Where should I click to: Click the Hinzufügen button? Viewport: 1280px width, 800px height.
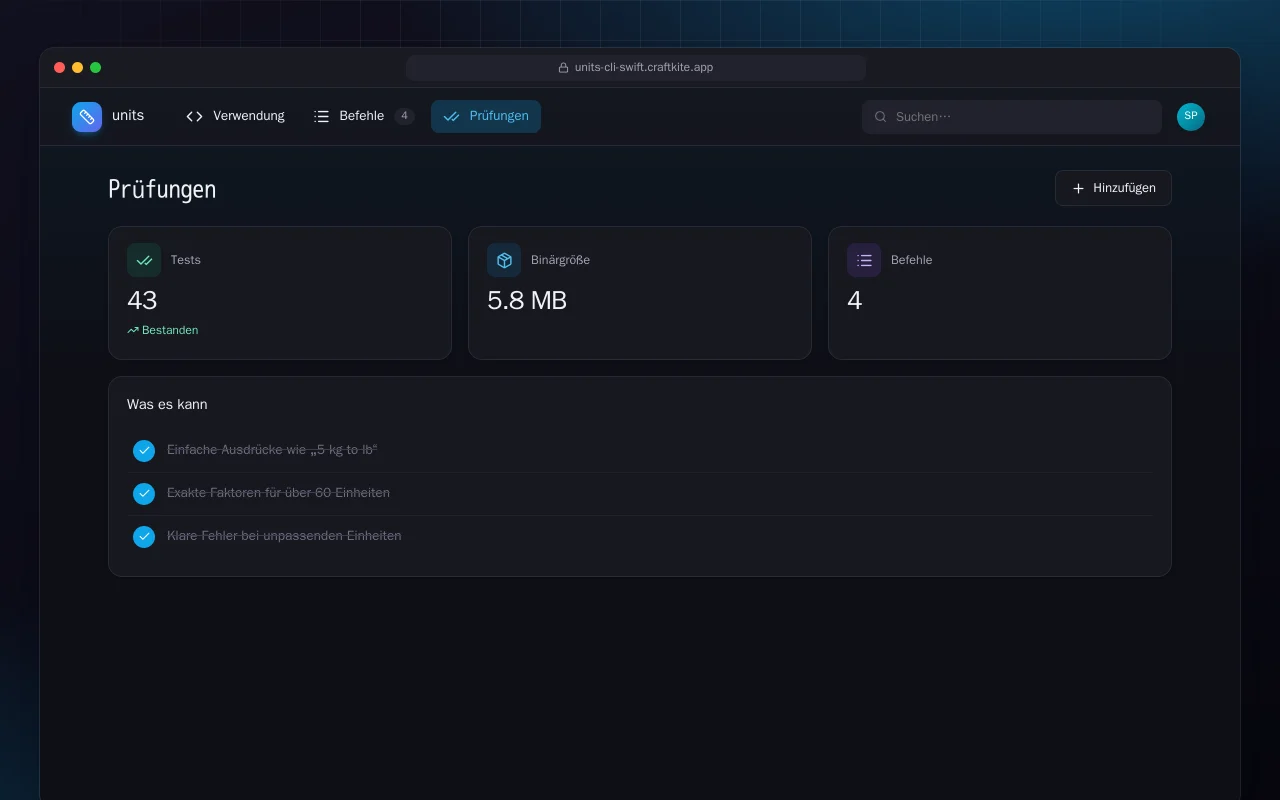(1113, 188)
